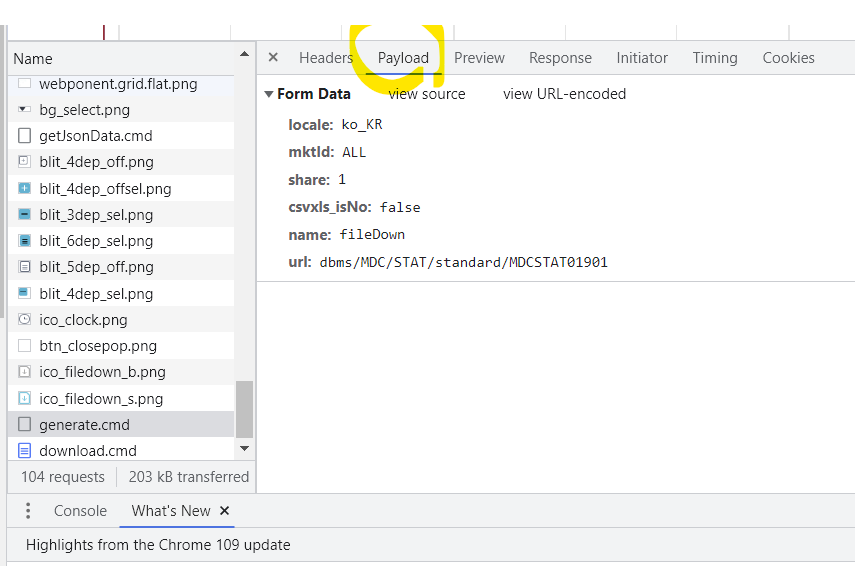Select the blit_3dep_sel.png request
855x566 pixels.
point(121,214)
